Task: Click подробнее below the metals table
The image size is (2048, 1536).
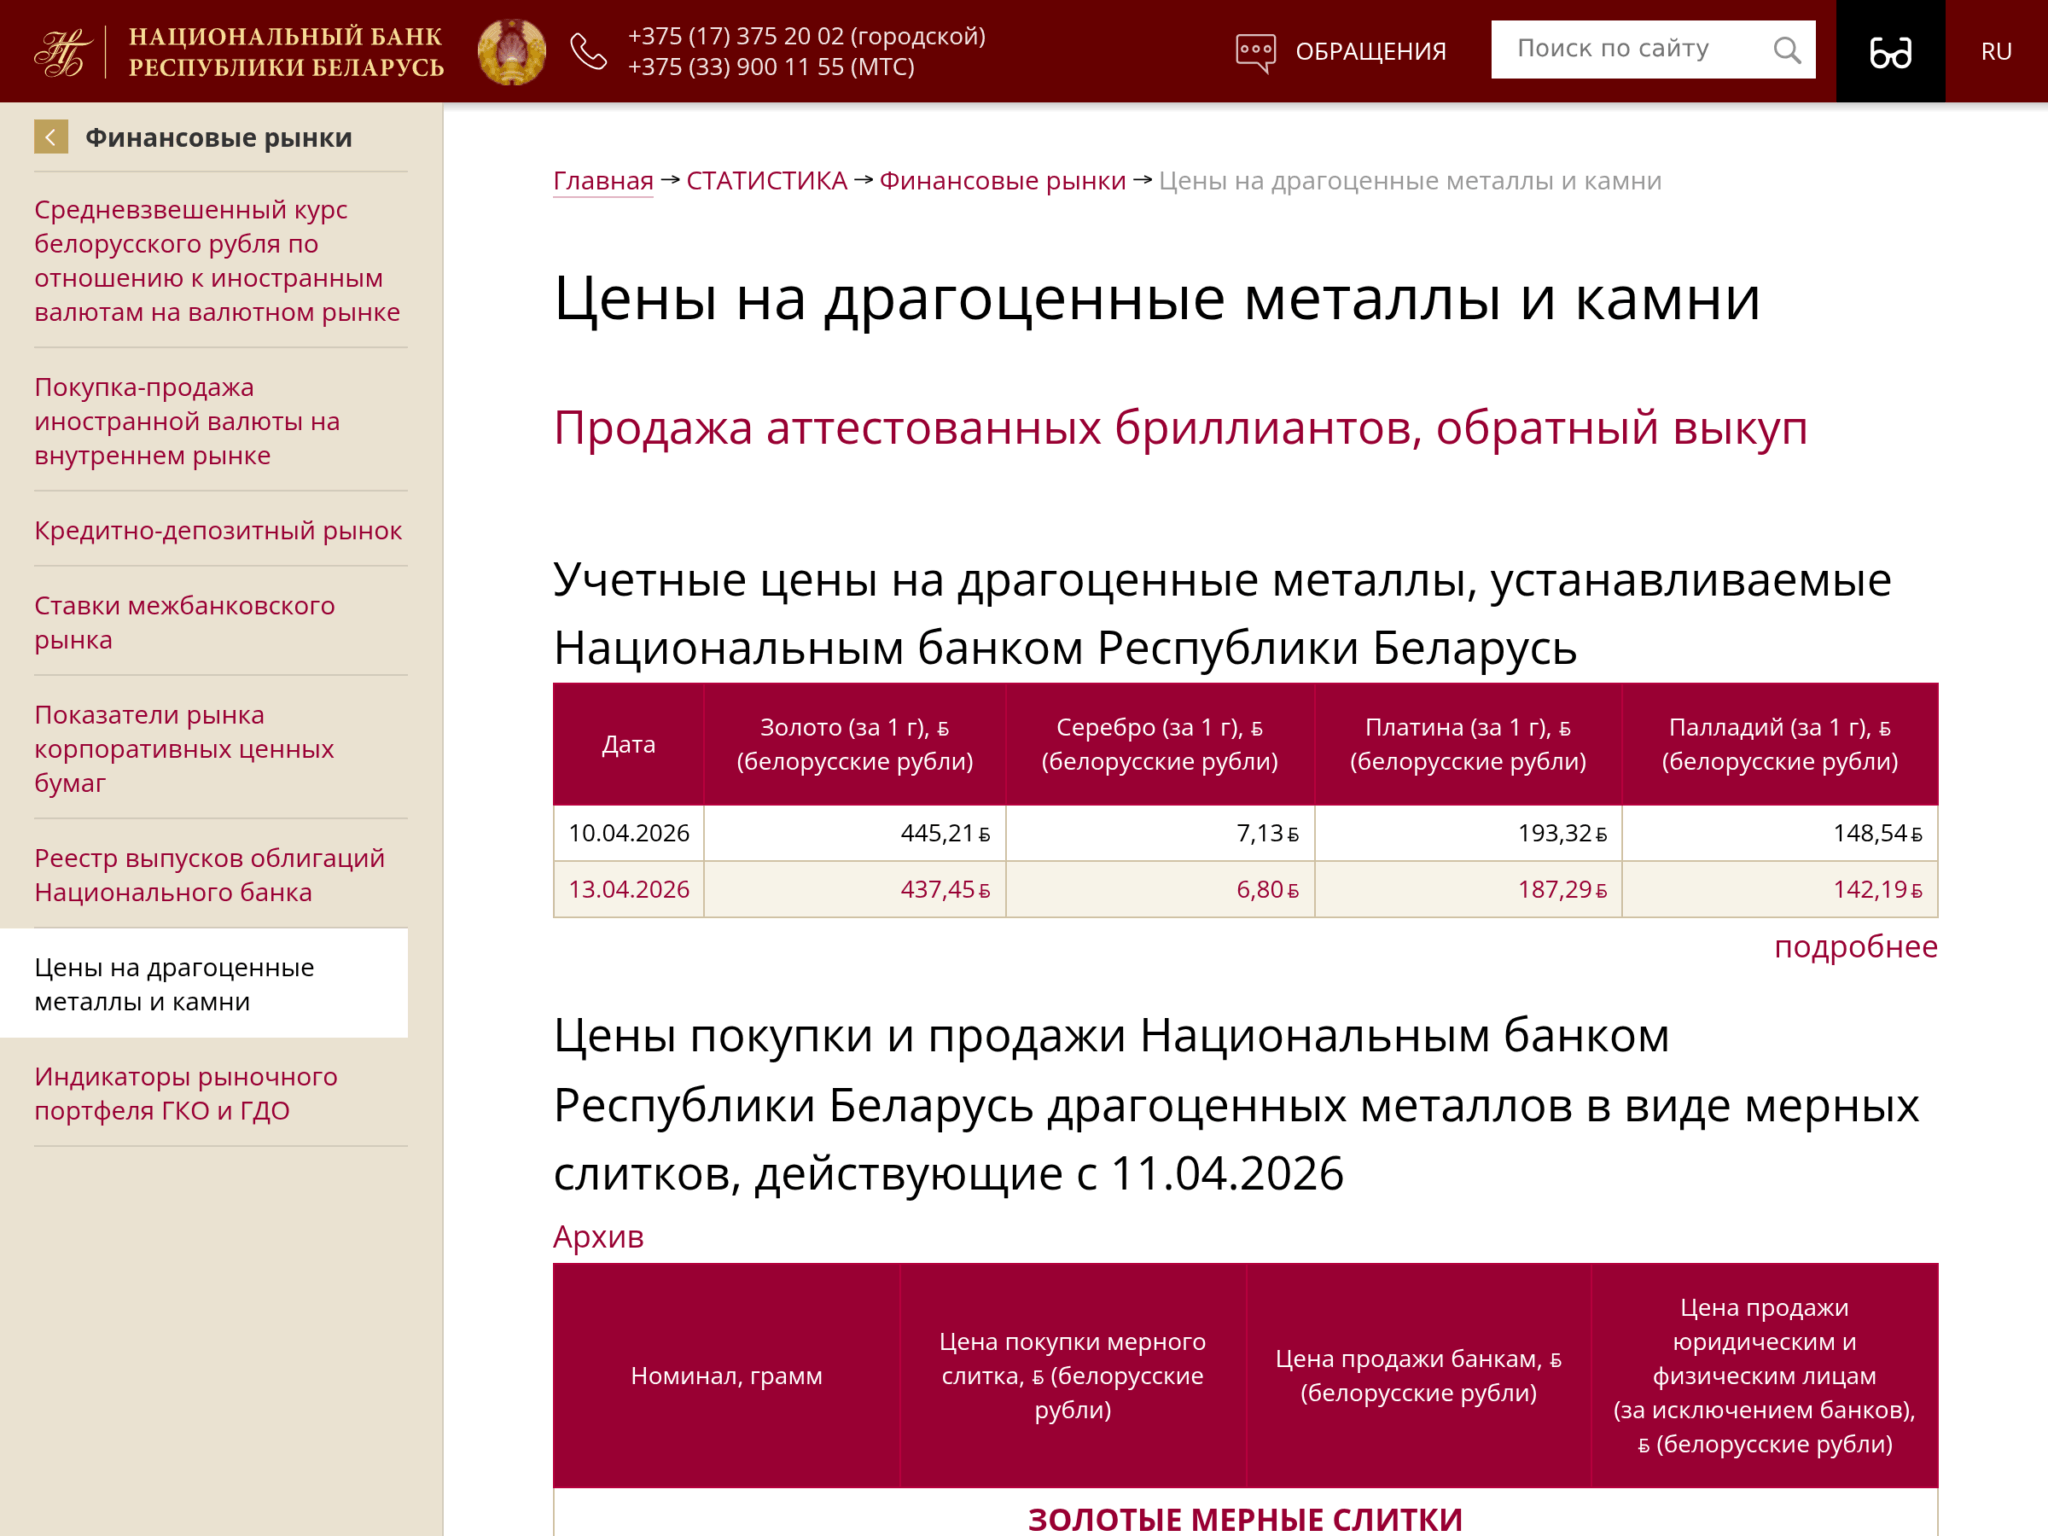Action: [1855, 946]
